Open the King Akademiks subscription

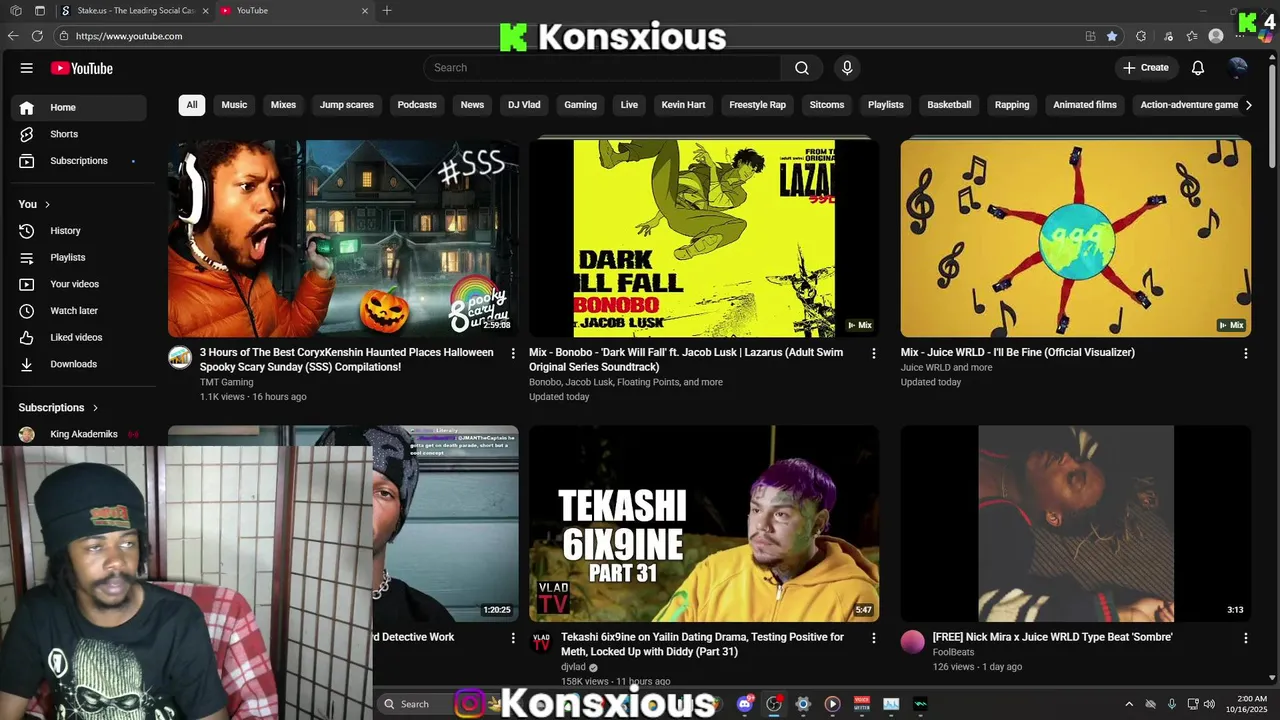tap(79, 434)
